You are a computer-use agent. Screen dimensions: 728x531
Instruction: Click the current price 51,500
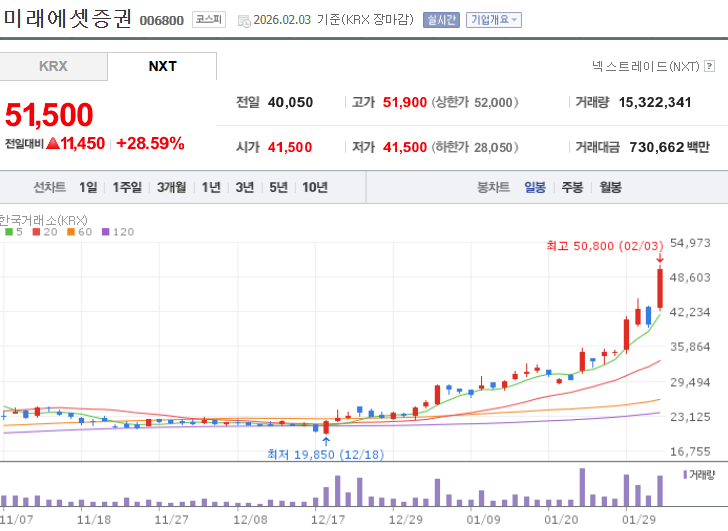[x=49, y=115]
